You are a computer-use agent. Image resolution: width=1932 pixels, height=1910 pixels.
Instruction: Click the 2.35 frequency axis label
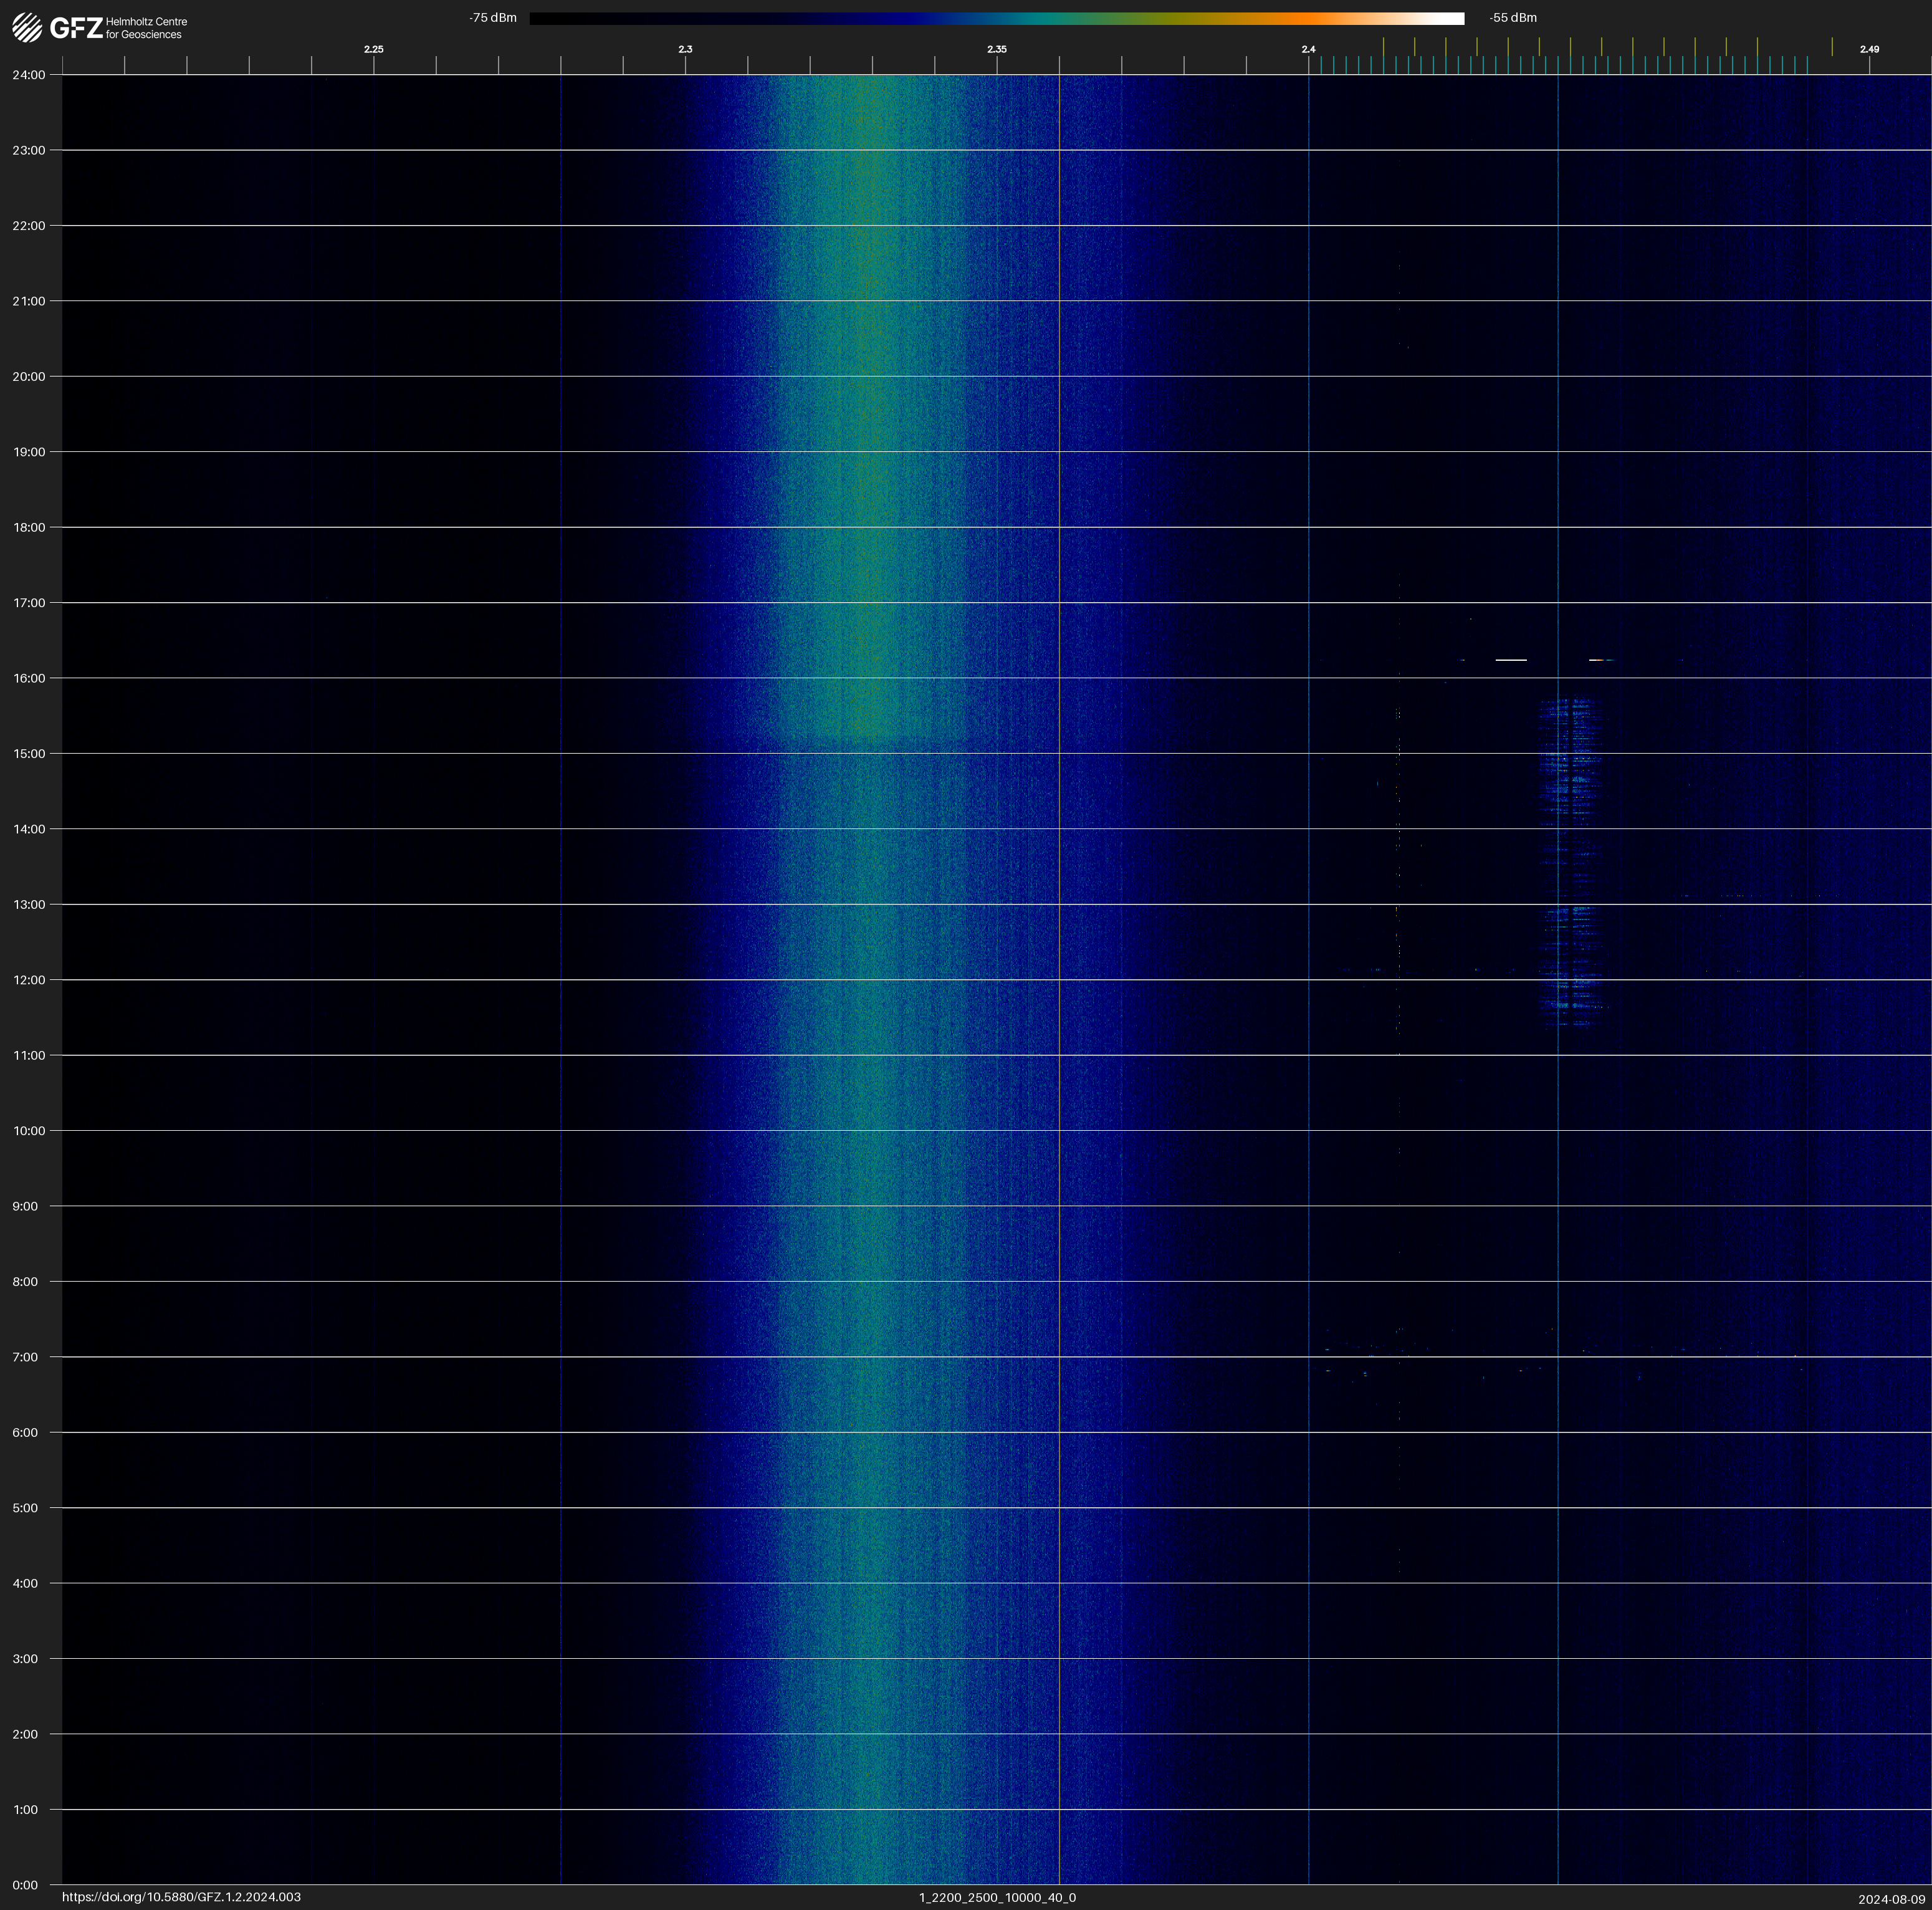click(x=996, y=49)
